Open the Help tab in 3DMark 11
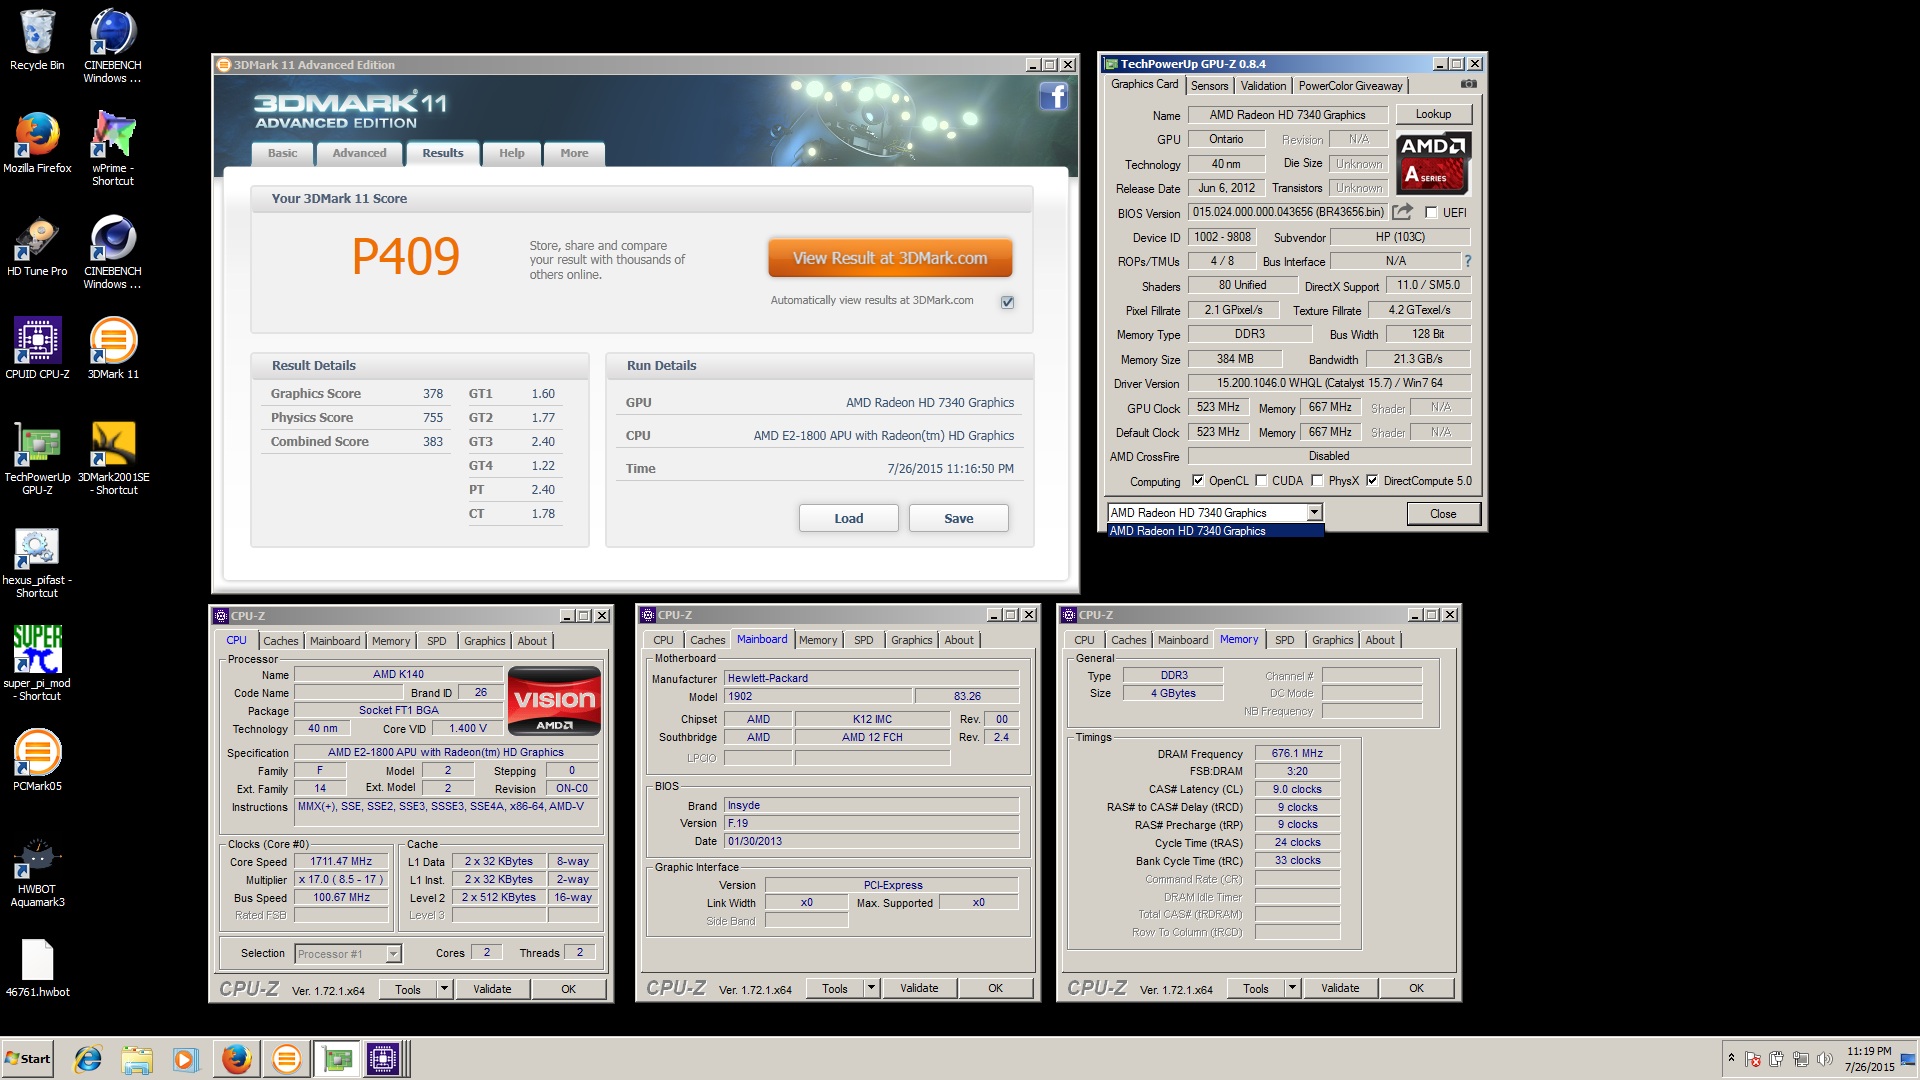Image resolution: width=1920 pixels, height=1080 pixels. (x=511, y=153)
